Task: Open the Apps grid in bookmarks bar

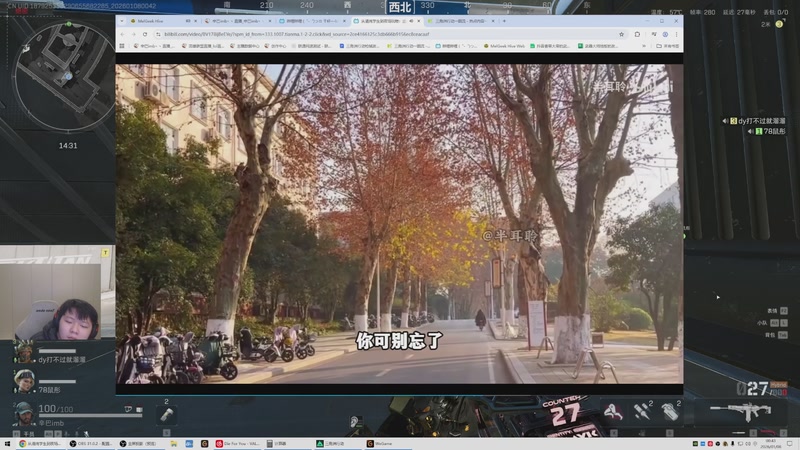Action: (122, 46)
